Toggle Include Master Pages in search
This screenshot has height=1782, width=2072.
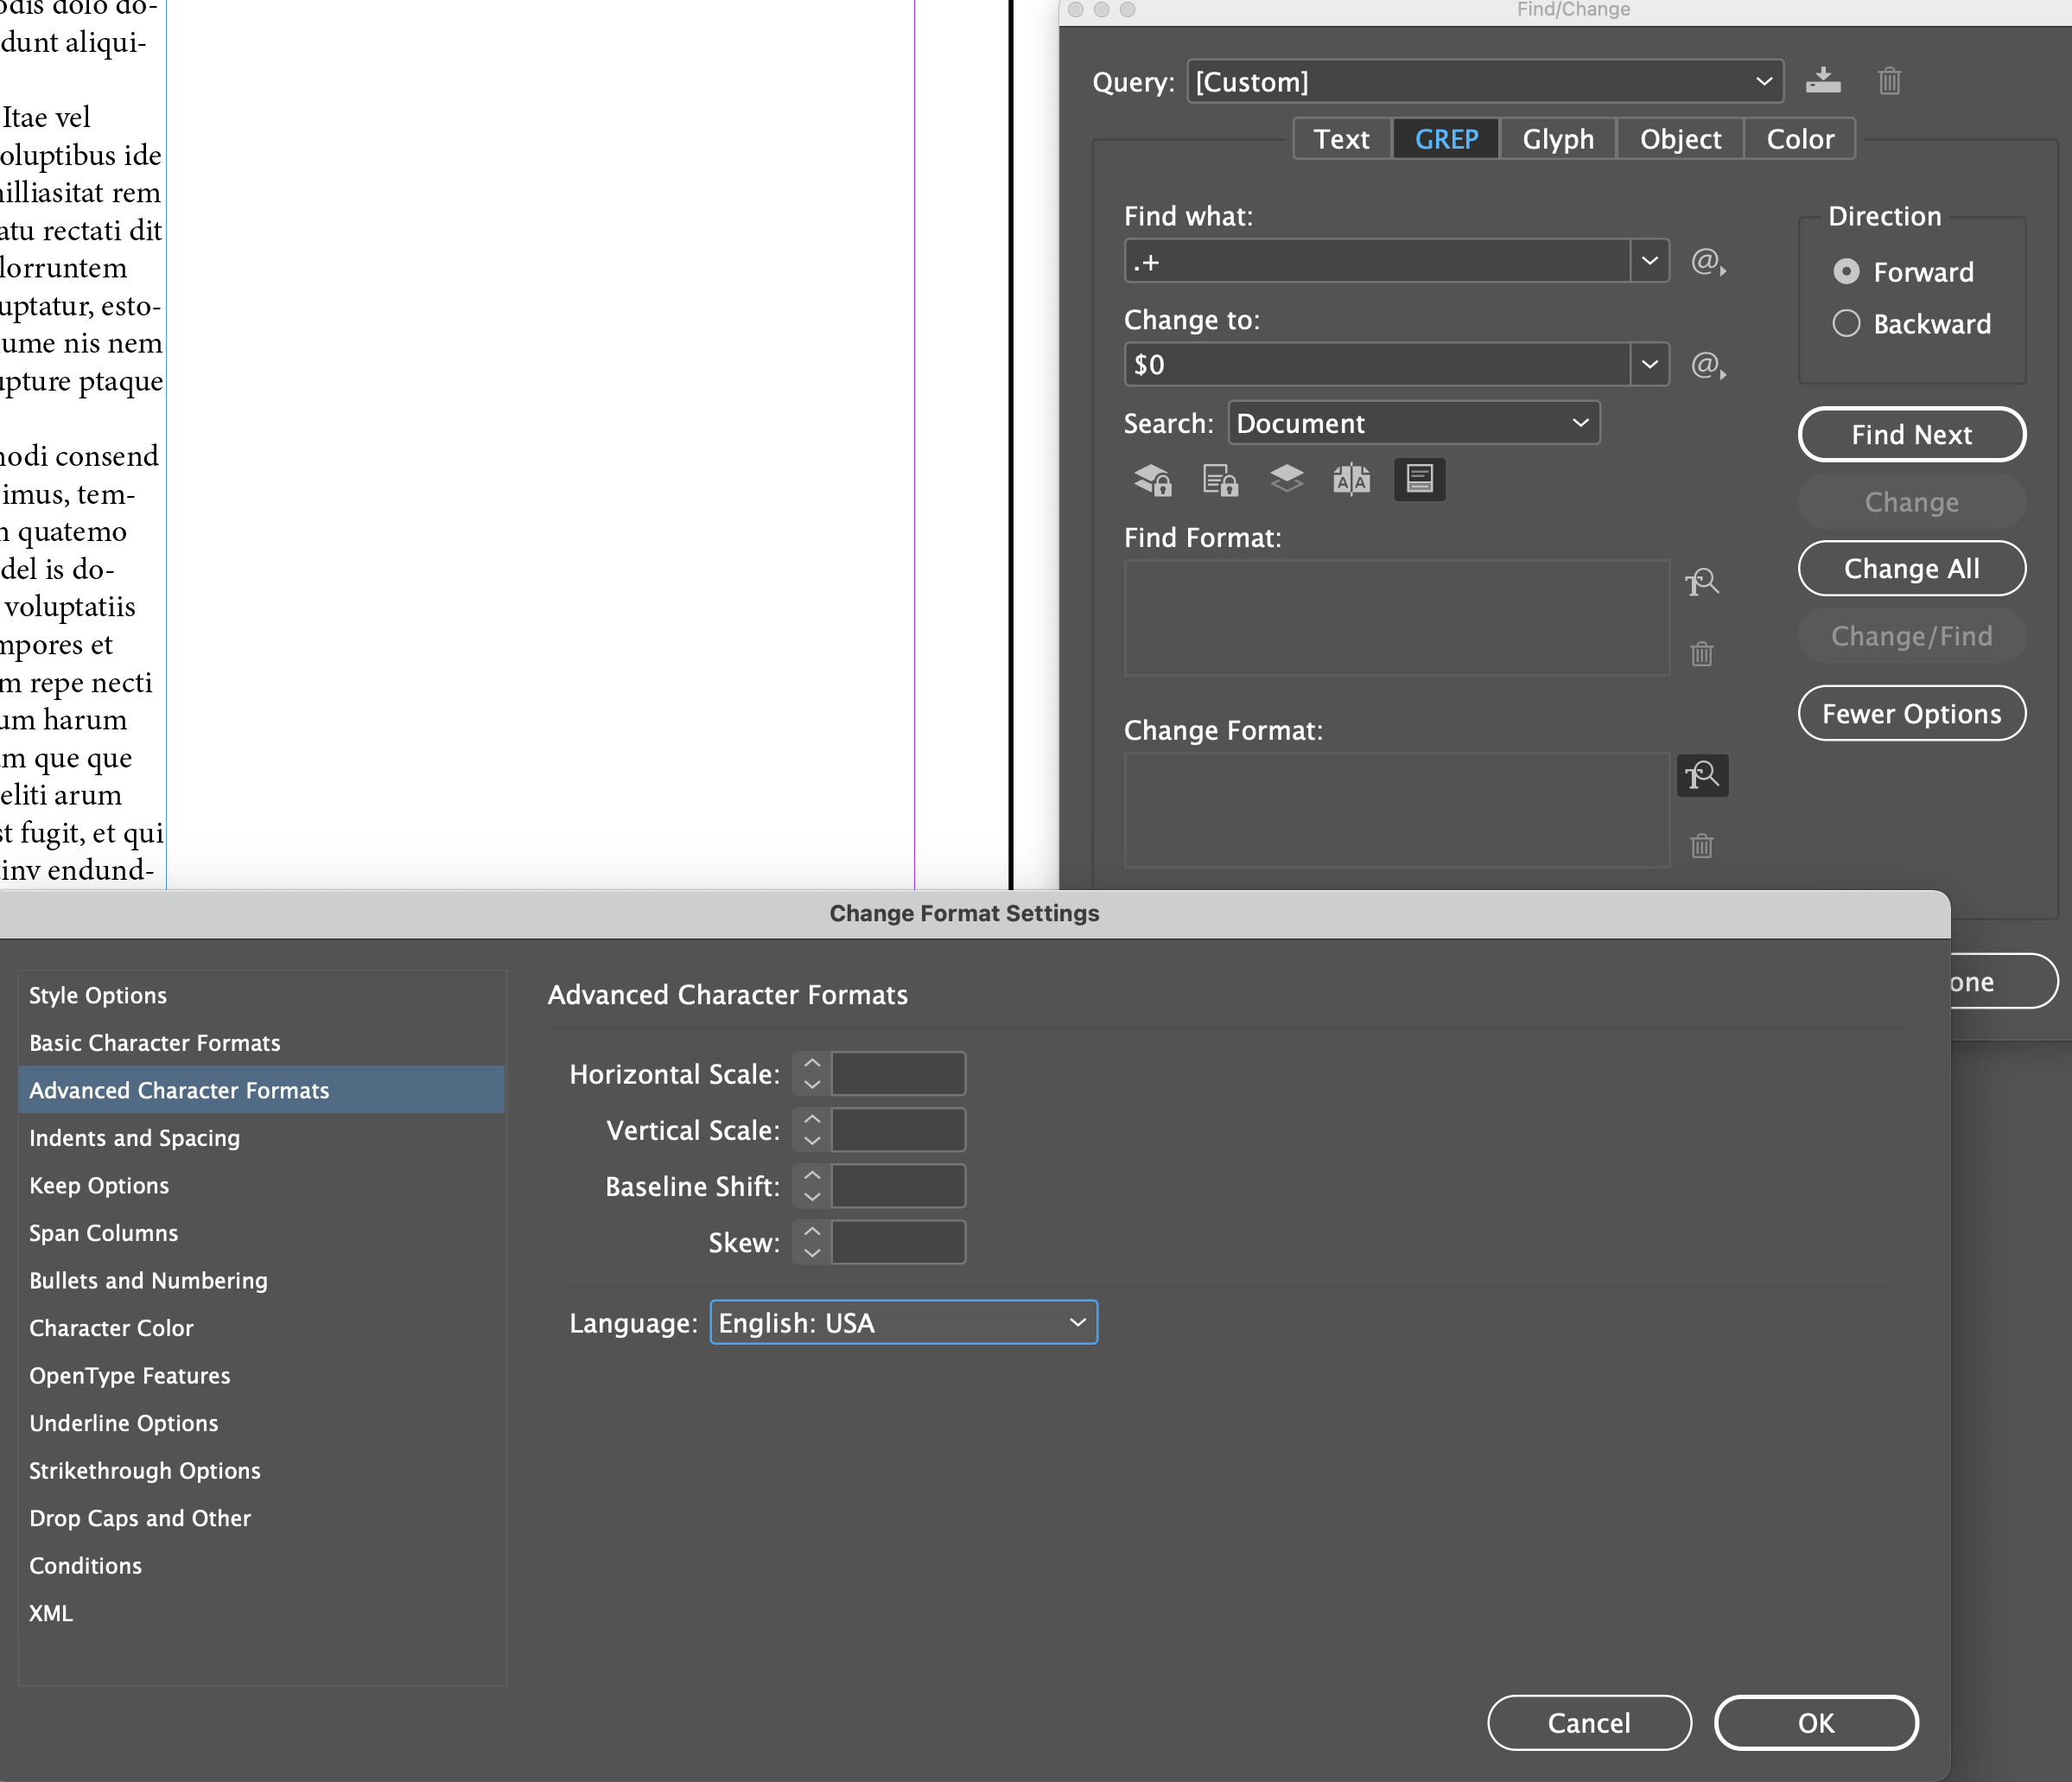(1352, 480)
